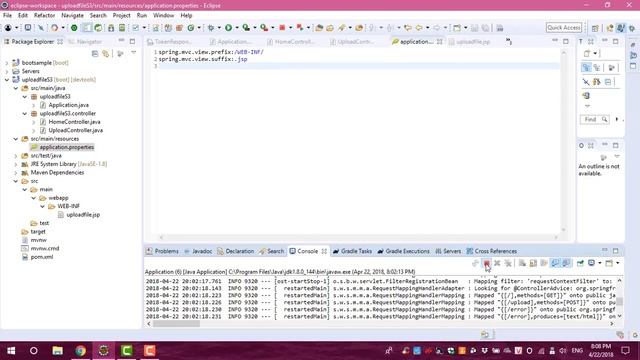Viewport: 640px width, 360px height.
Task: Toggle Link with Editor in Package Explorer
Action: [106, 54]
